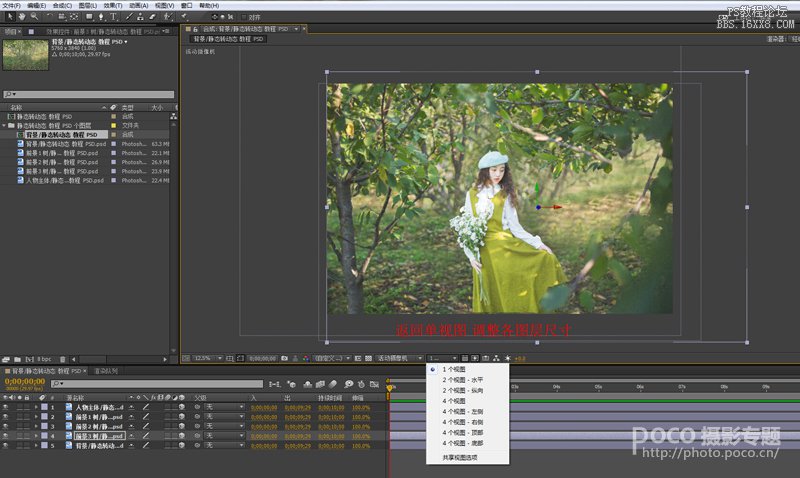Hide layer 2 前景1树 eye toggle

[6, 417]
